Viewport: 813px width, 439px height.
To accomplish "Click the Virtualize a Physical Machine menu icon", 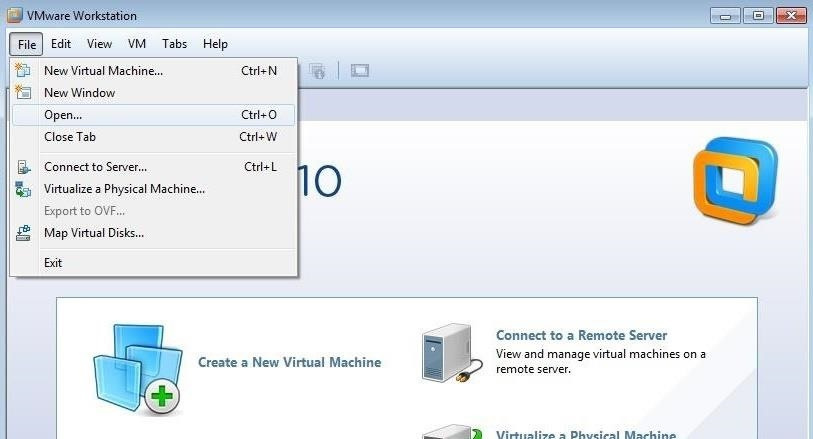I will [x=24, y=189].
